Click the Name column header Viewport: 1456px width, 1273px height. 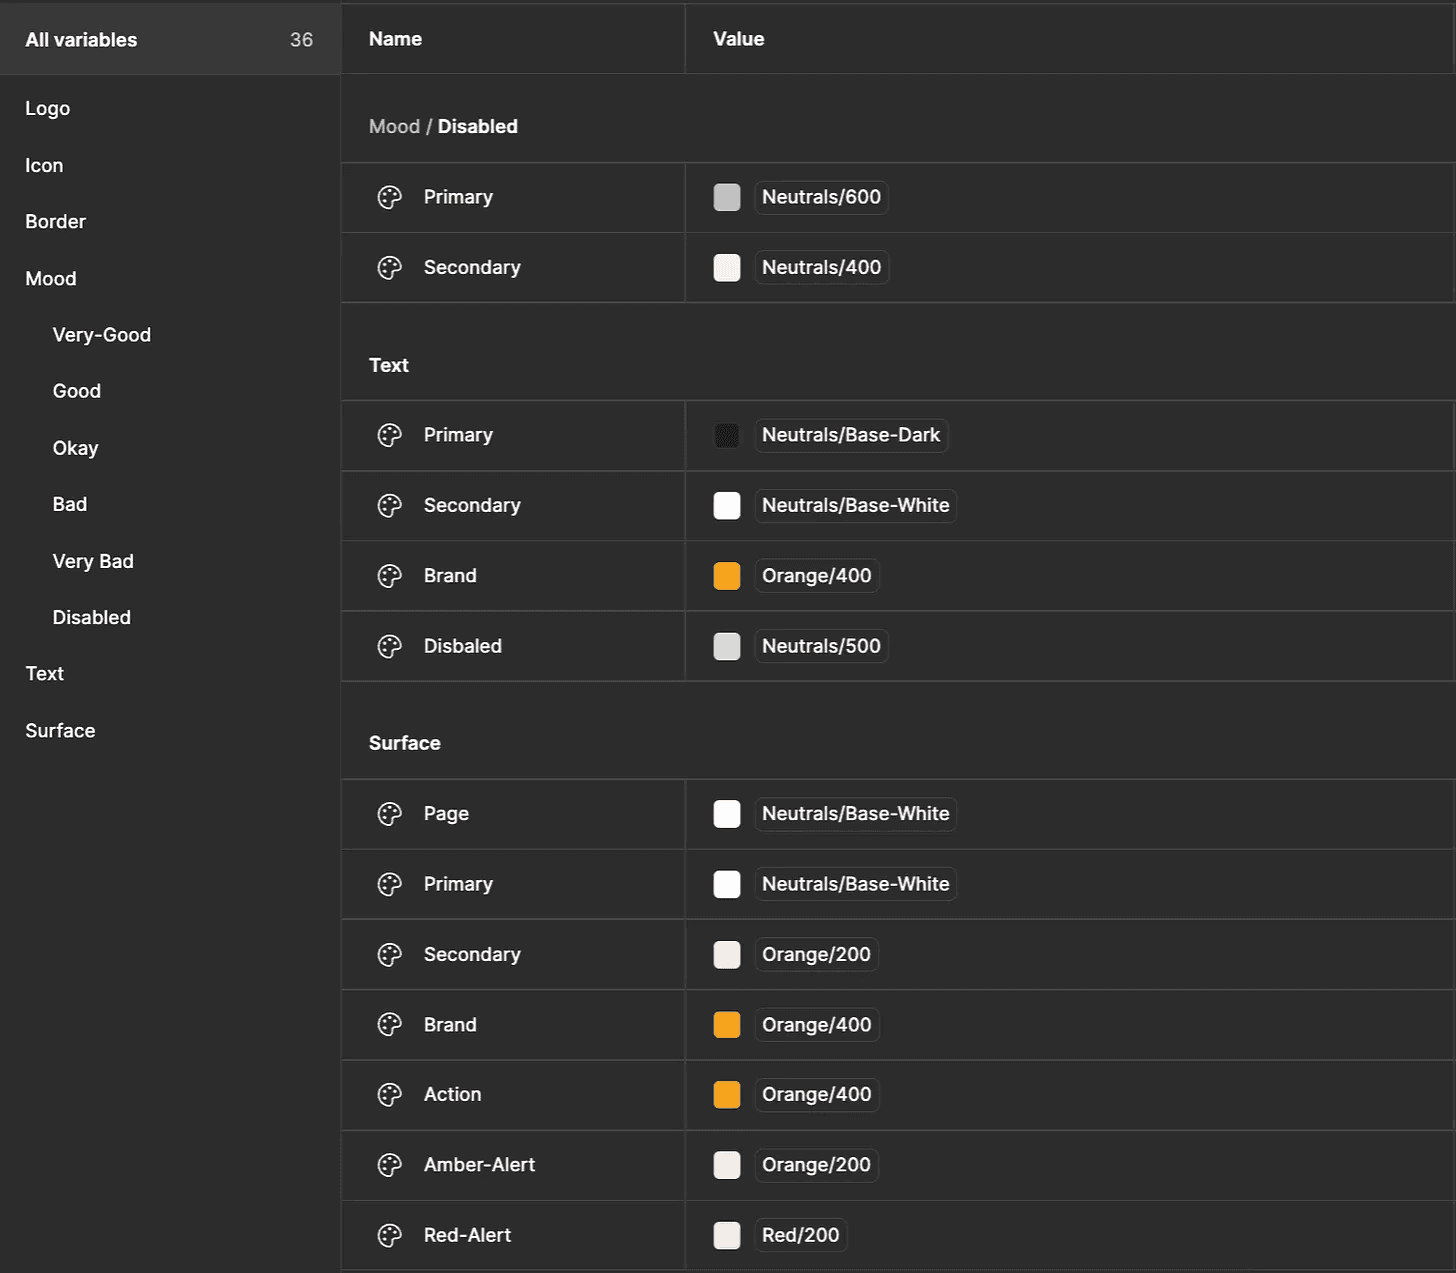coord(395,39)
